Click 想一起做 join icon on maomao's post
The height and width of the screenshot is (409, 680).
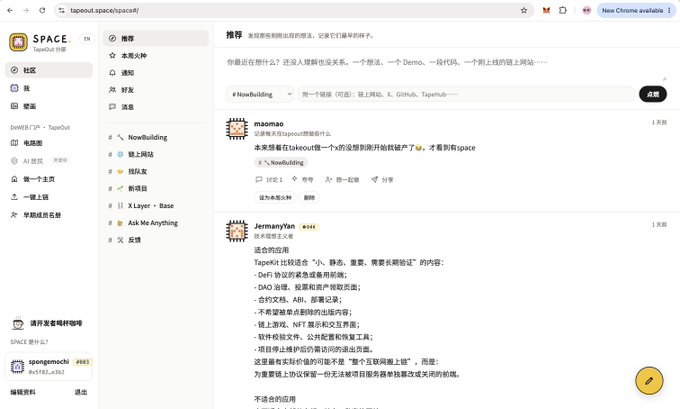(342, 180)
